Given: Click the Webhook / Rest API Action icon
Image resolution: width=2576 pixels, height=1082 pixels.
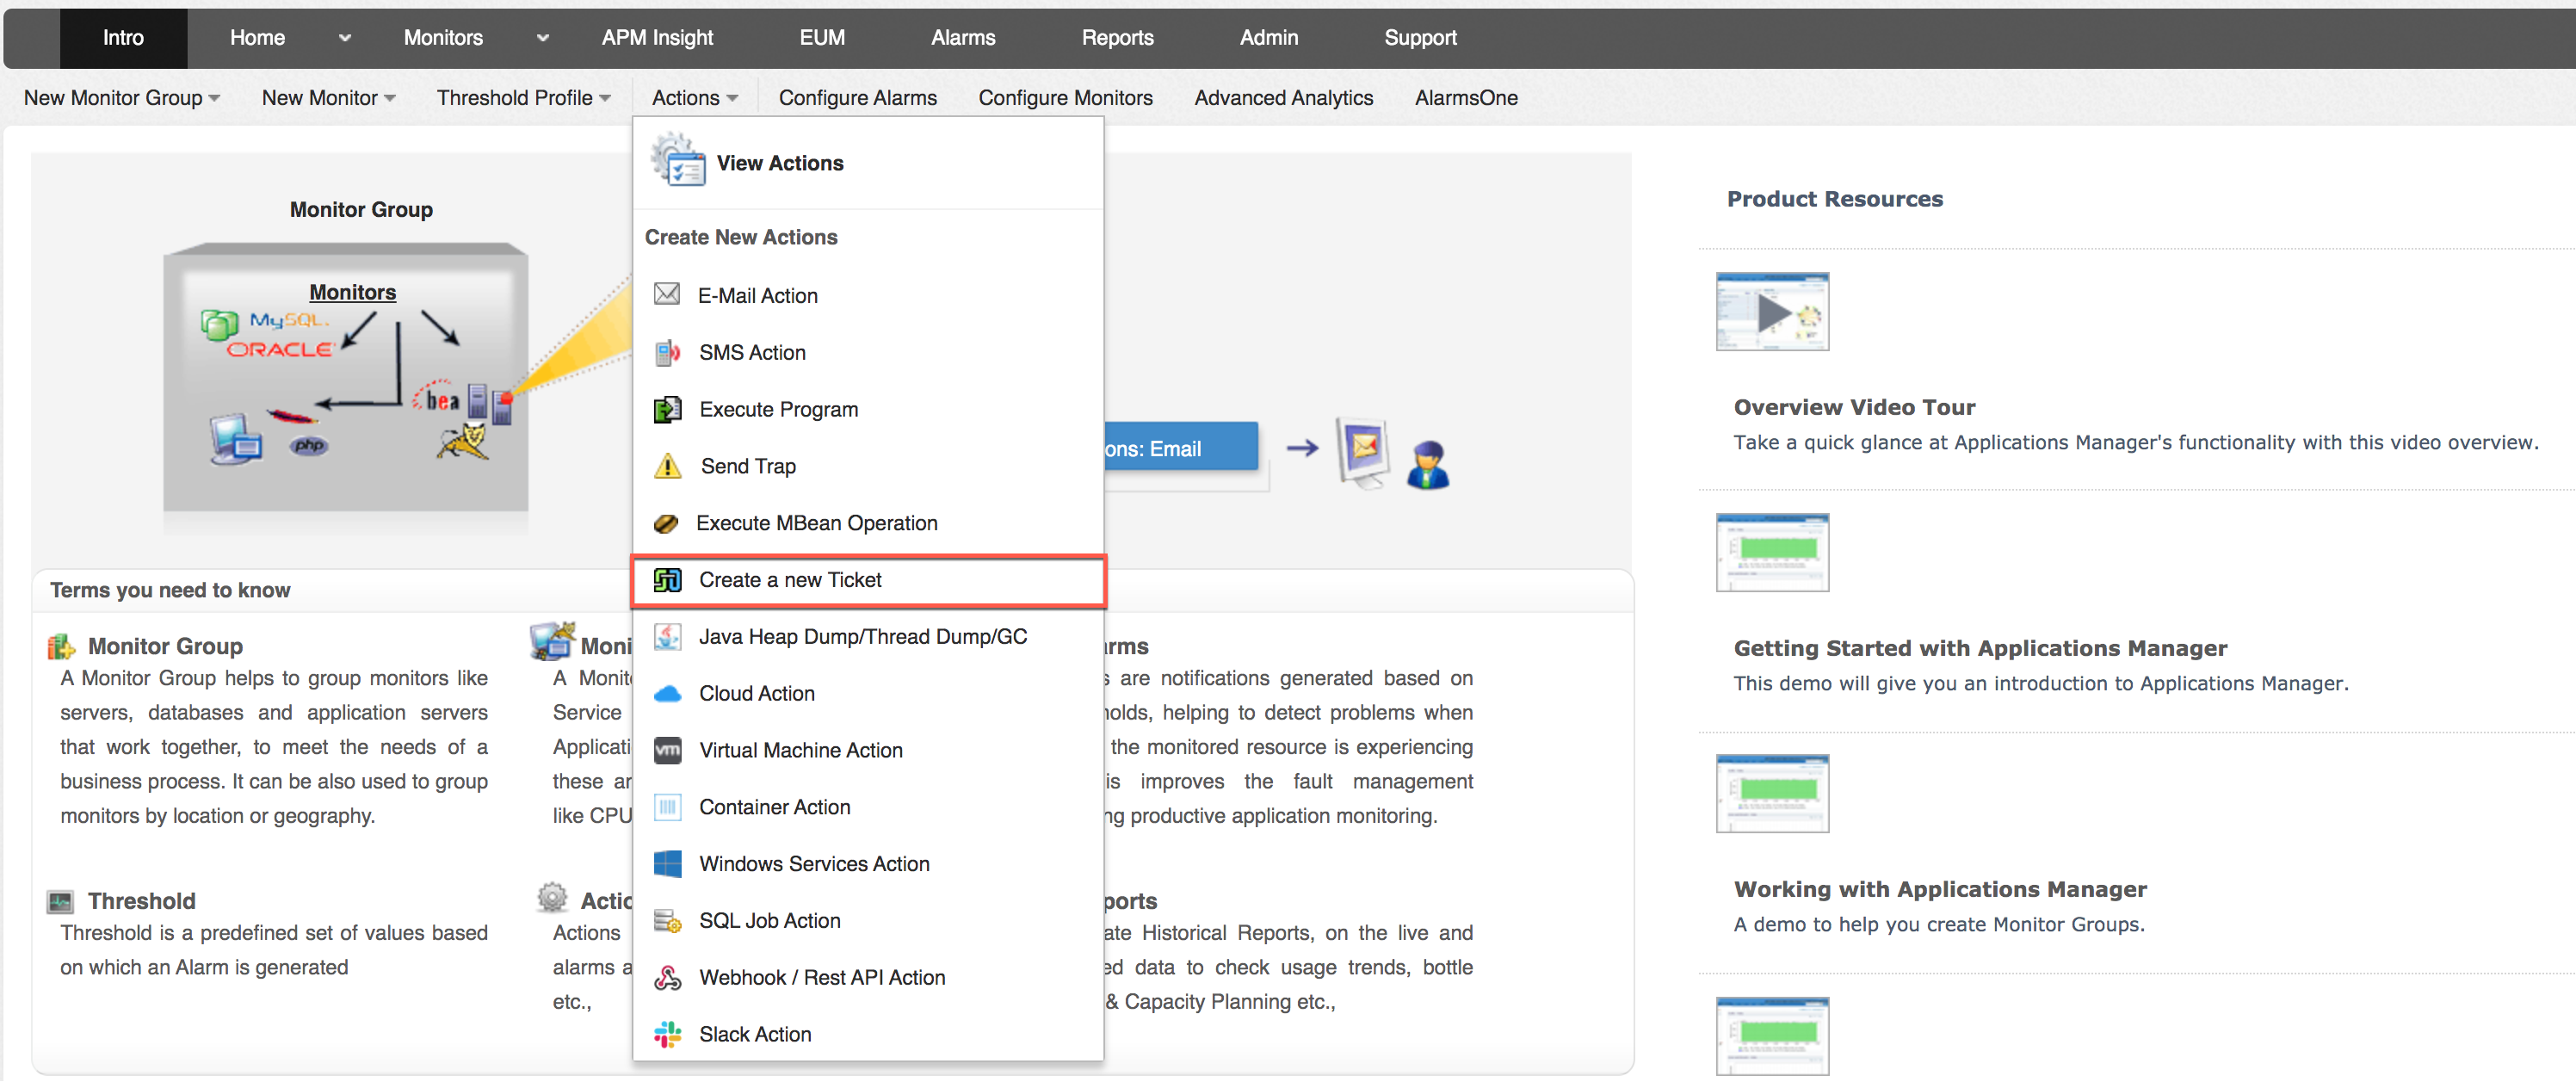Looking at the screenshot, I should point(666,977).
